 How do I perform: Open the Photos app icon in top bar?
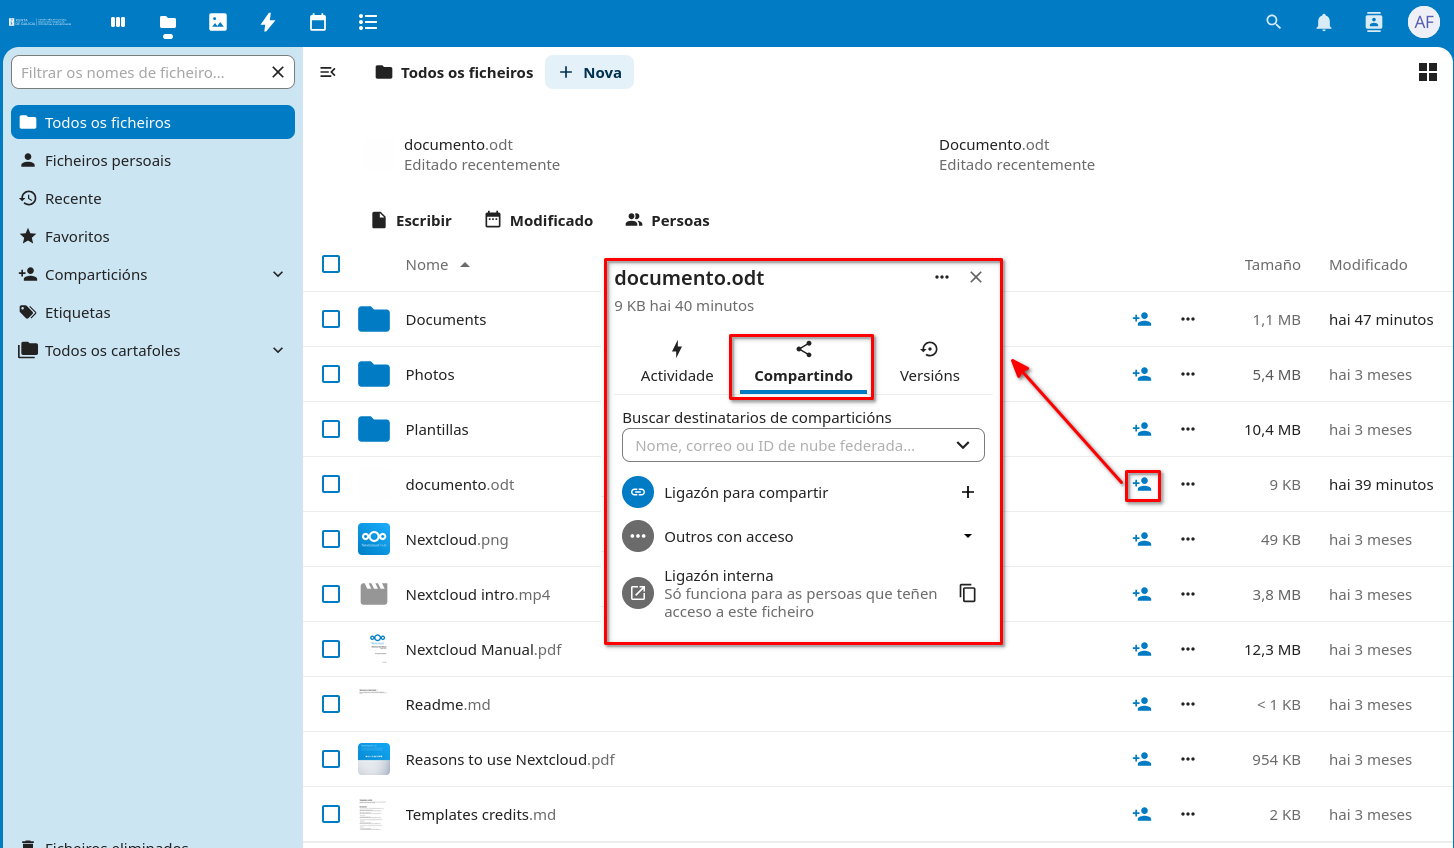[x=218, y=22]
